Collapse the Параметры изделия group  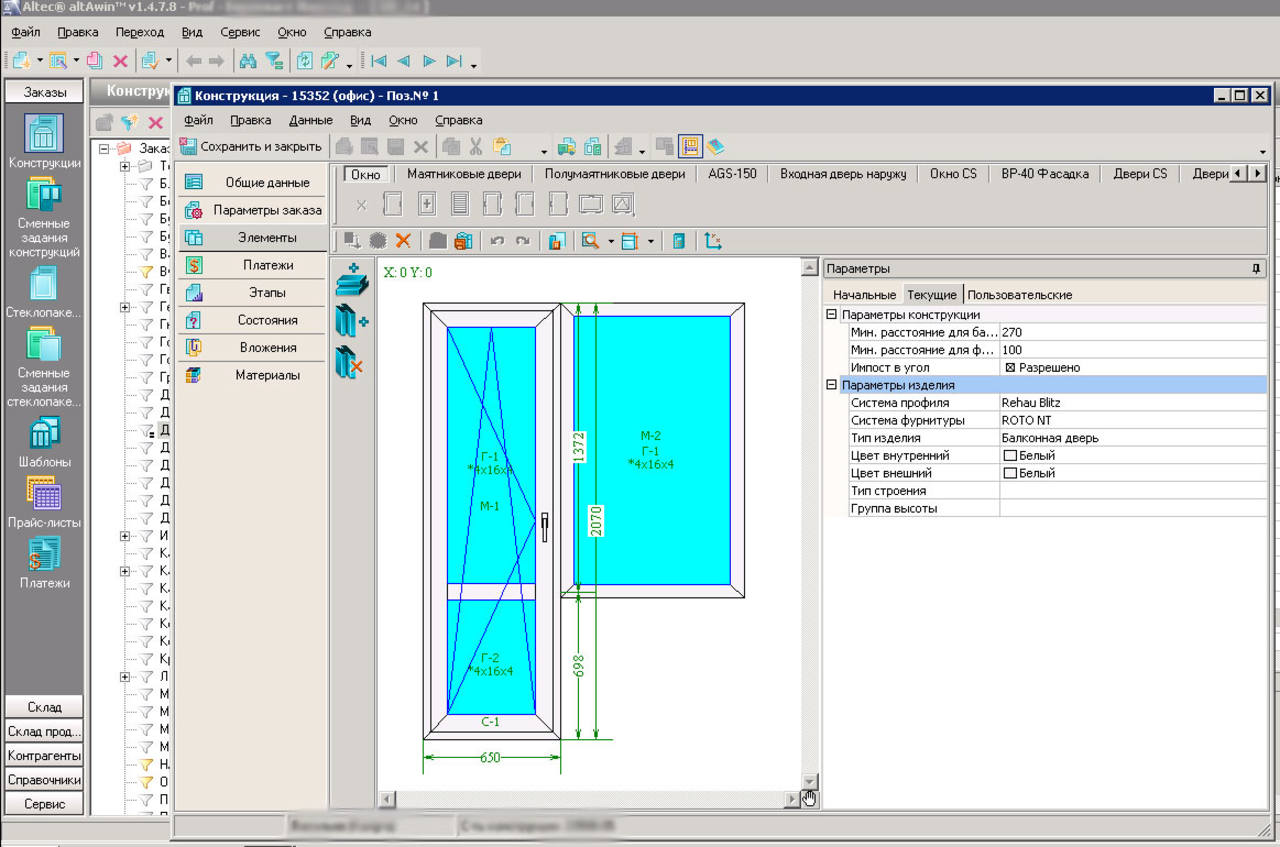point(831,385)
